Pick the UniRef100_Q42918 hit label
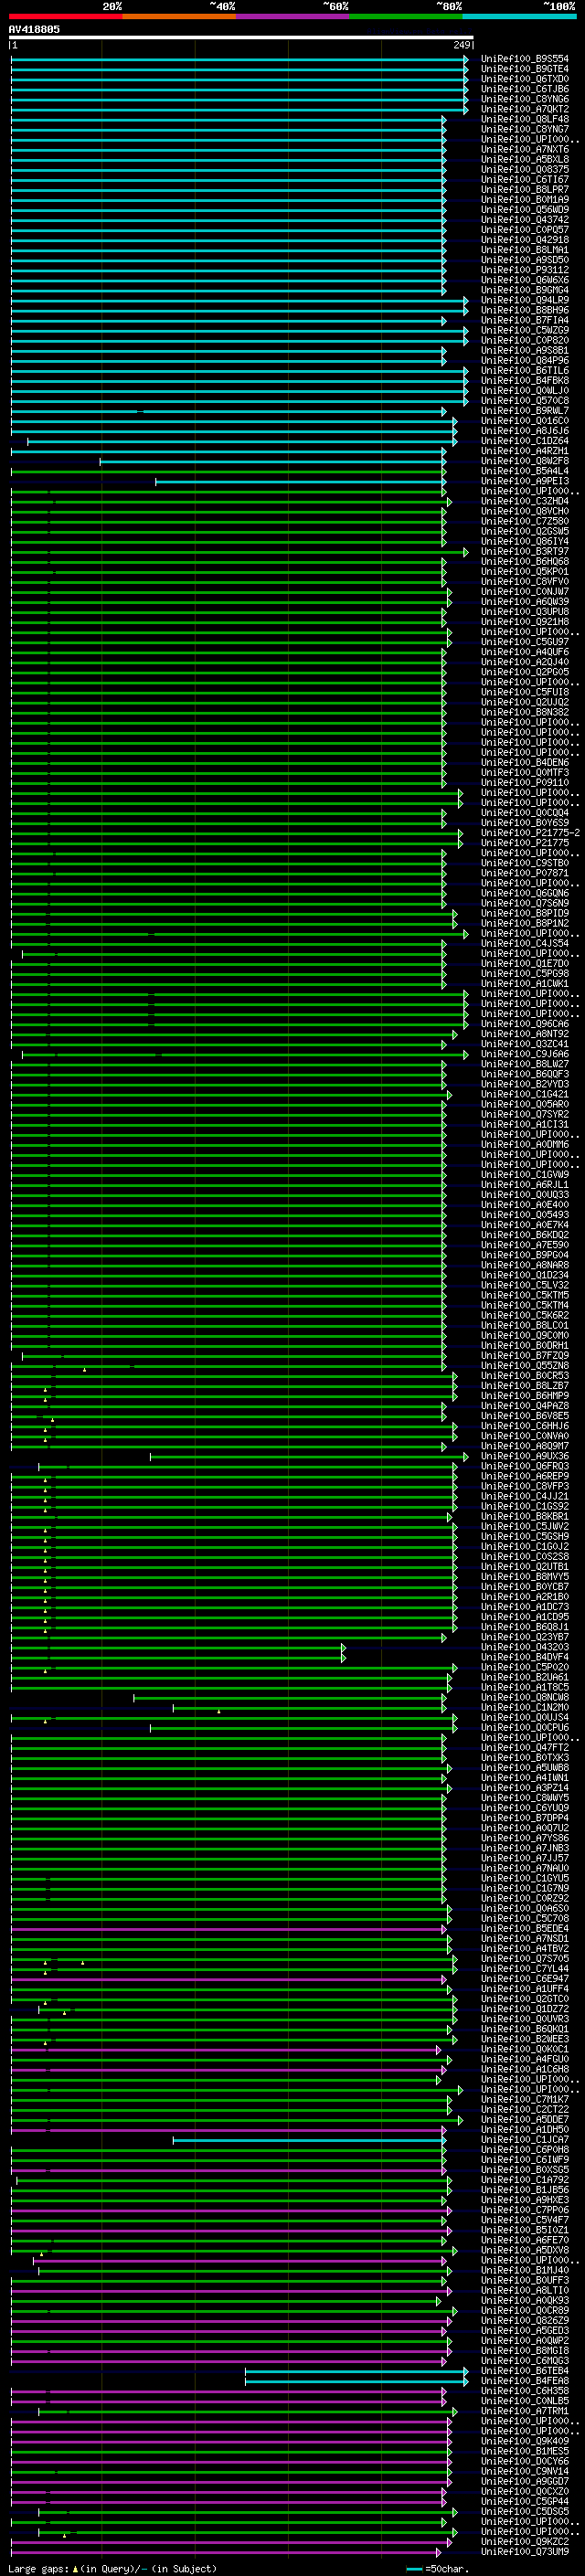585x2576 pixels. coord(525,240)
